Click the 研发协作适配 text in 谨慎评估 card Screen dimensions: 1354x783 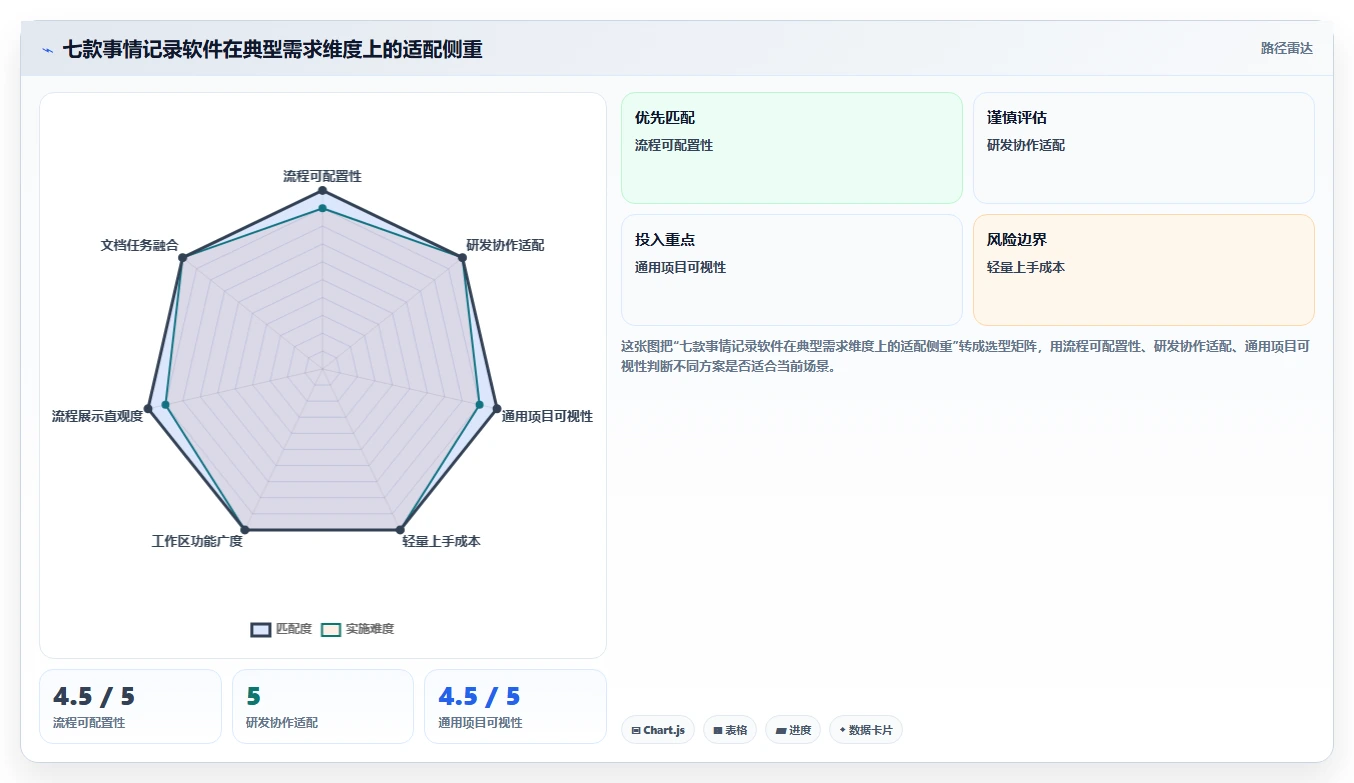coord(1026,145)
